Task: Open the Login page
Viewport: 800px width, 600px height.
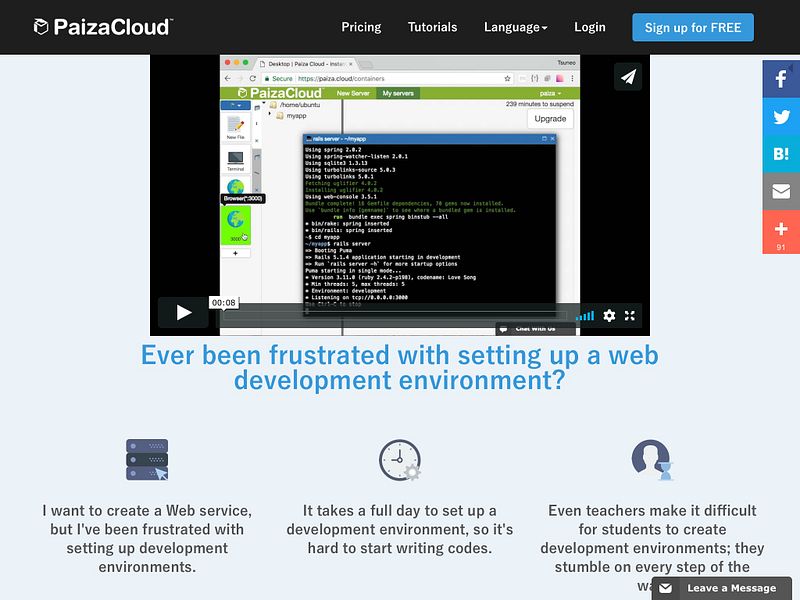Action: click(589, 27)
